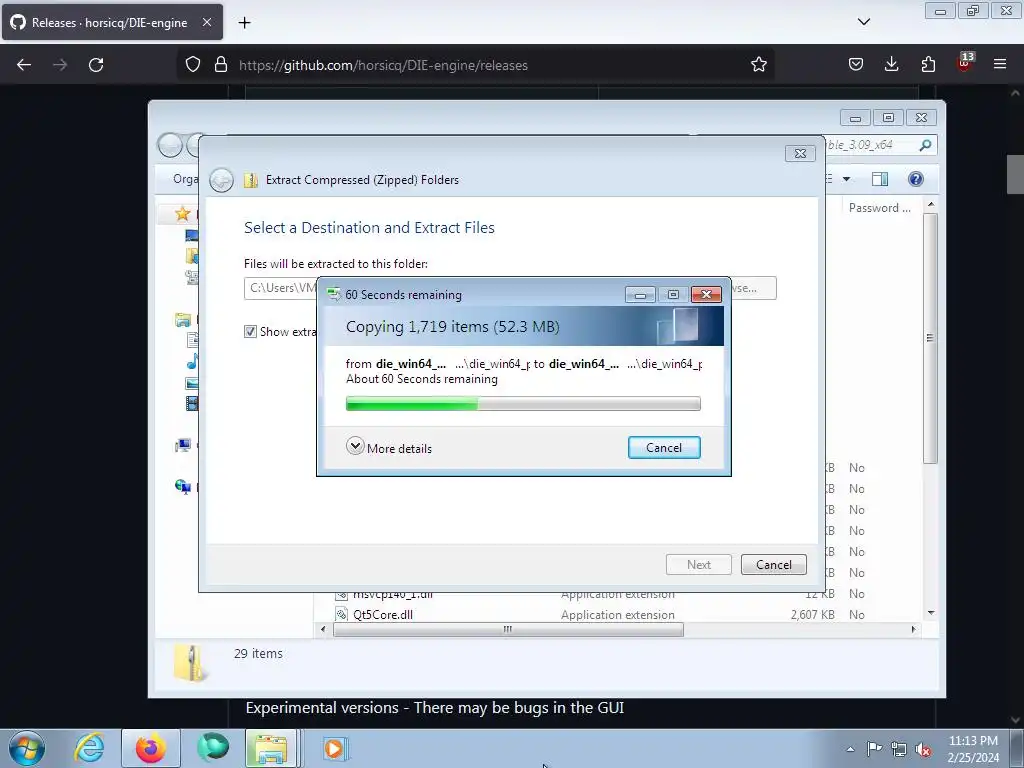
Task: Reload the GitHub releases page
Action: [96, 65]
